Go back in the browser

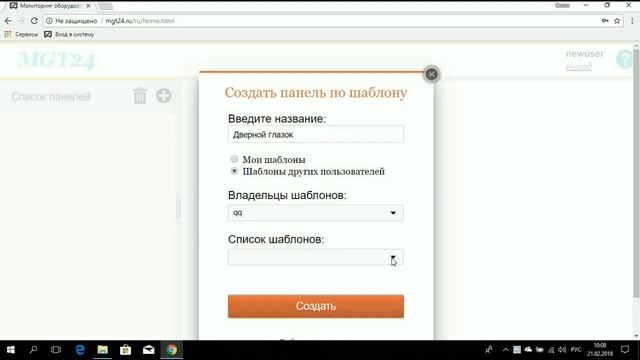pyautogui.click(x=8, y=21)
